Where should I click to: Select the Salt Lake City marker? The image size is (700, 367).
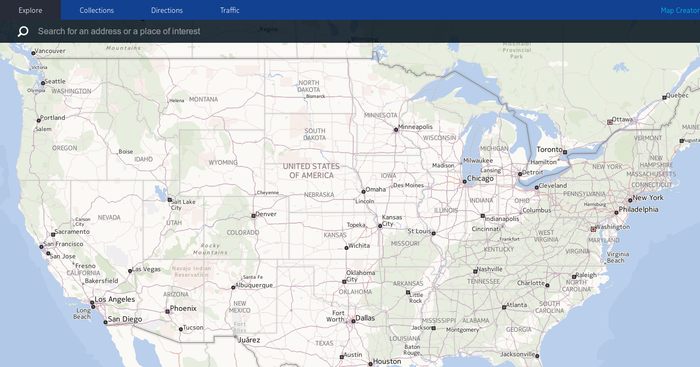[170, 200]
